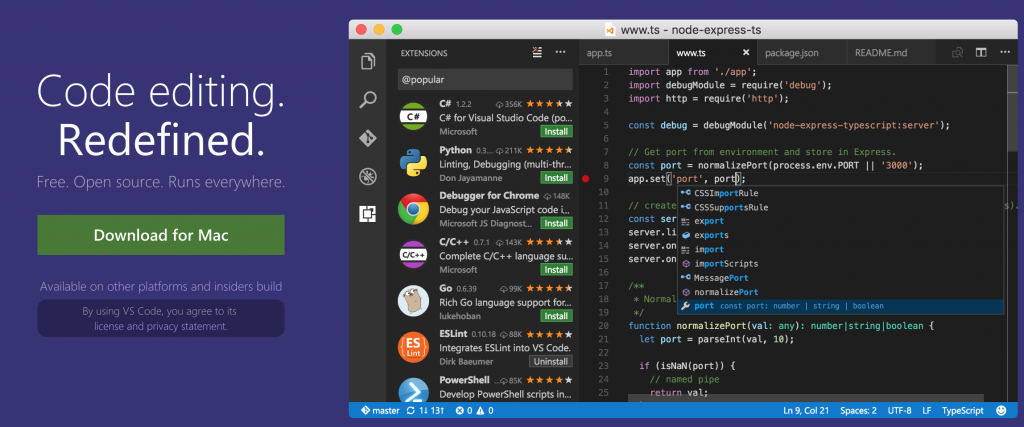
Task: Split the editor with split icon
Action: pyautogui.click(x=981, y=53)
